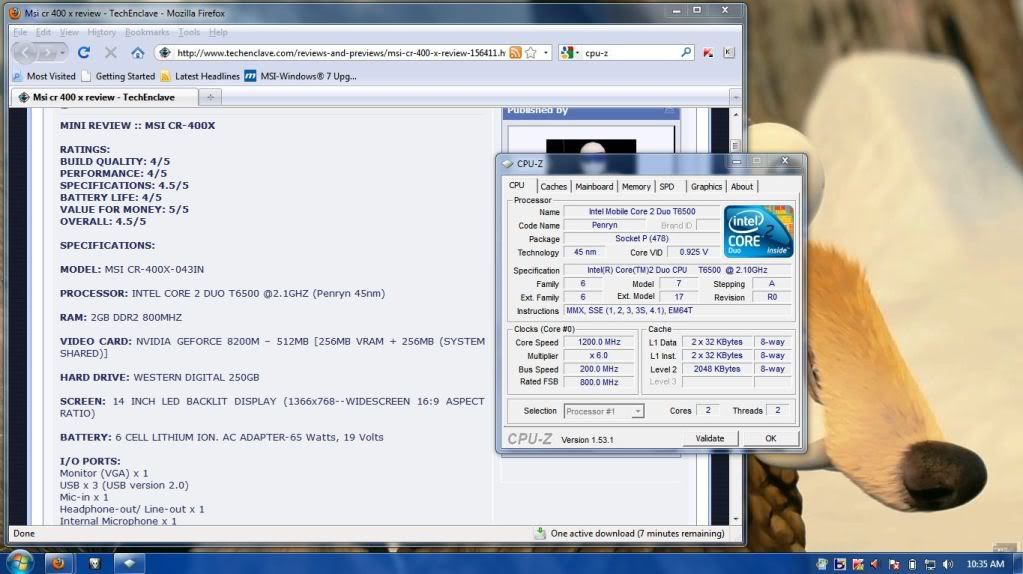Click the Show Desktop strip beside the clock
Viewport: 1023px width, 574px height.
[x=1018, y=564]
